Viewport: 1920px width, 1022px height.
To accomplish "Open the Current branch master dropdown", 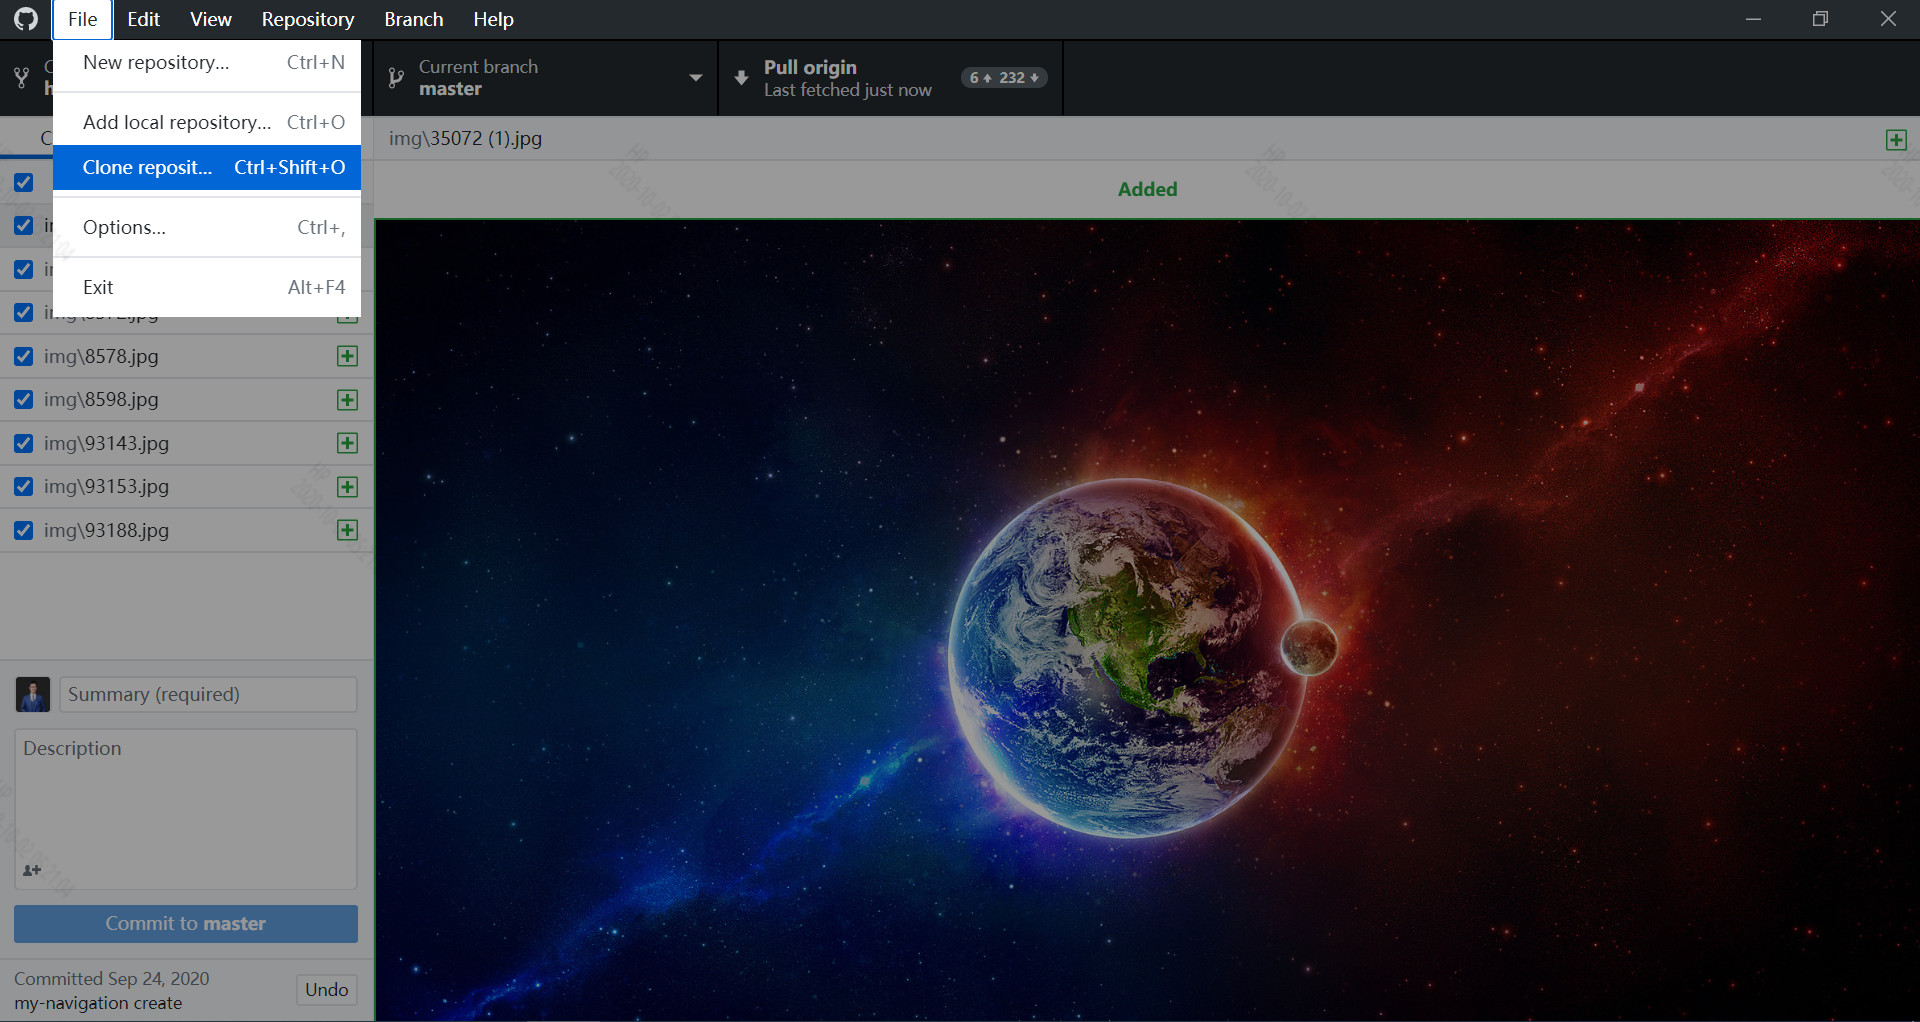I will click(546, 78).
